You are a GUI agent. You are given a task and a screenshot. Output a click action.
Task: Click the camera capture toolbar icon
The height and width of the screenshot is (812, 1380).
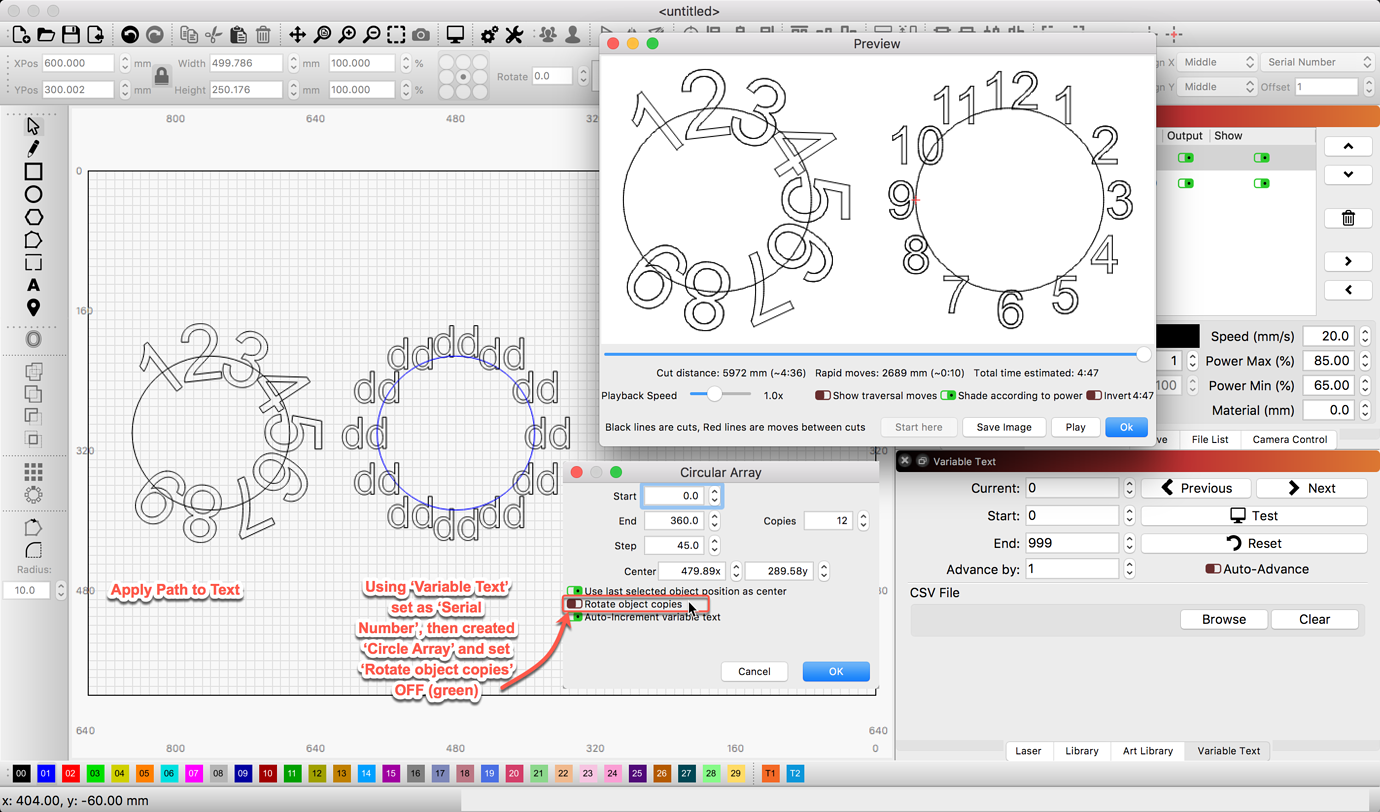point(420,33)
